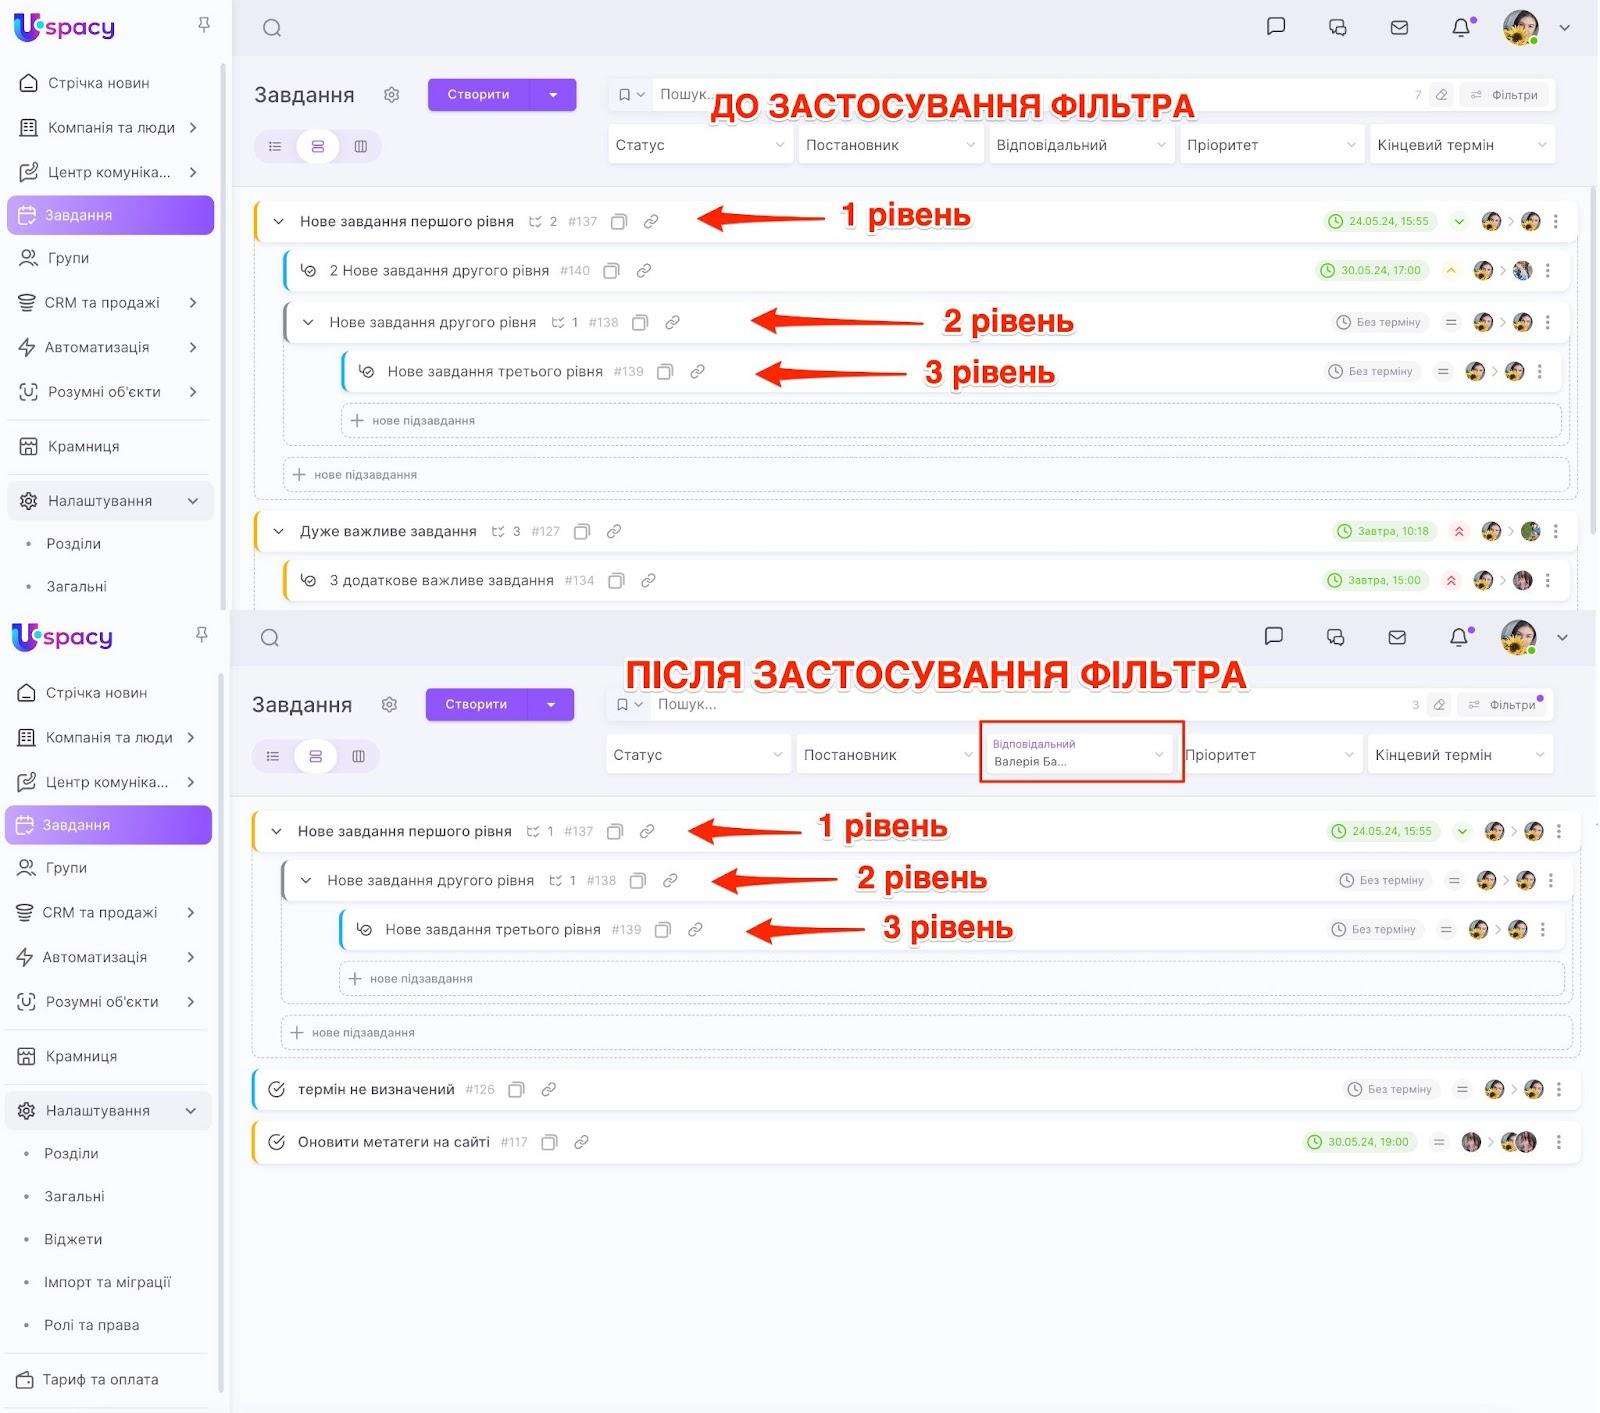Open the three-dot menu for Дуже важливе завдання

(1556, 532)
